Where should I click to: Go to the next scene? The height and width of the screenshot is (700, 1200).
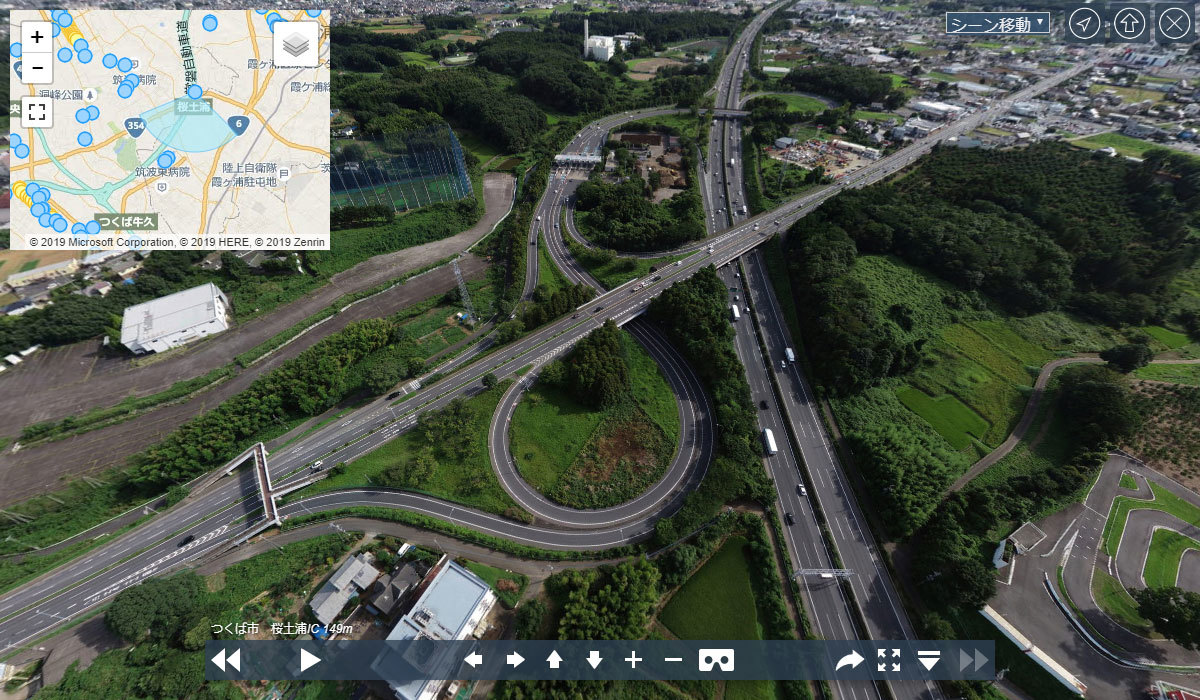coord(973,660)
